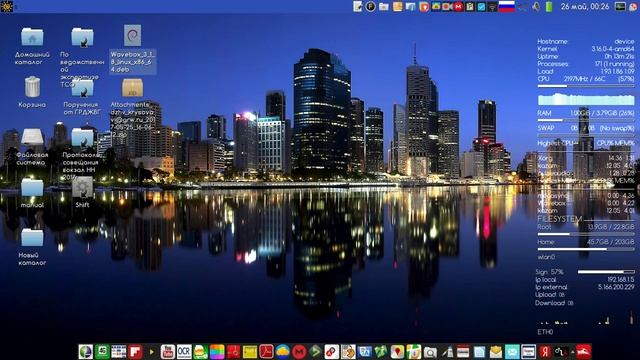The width and height of the screenshot is (640, 360).
Task: Open the Wi-Fi network tray icon
Action: (x=492, y=7)
